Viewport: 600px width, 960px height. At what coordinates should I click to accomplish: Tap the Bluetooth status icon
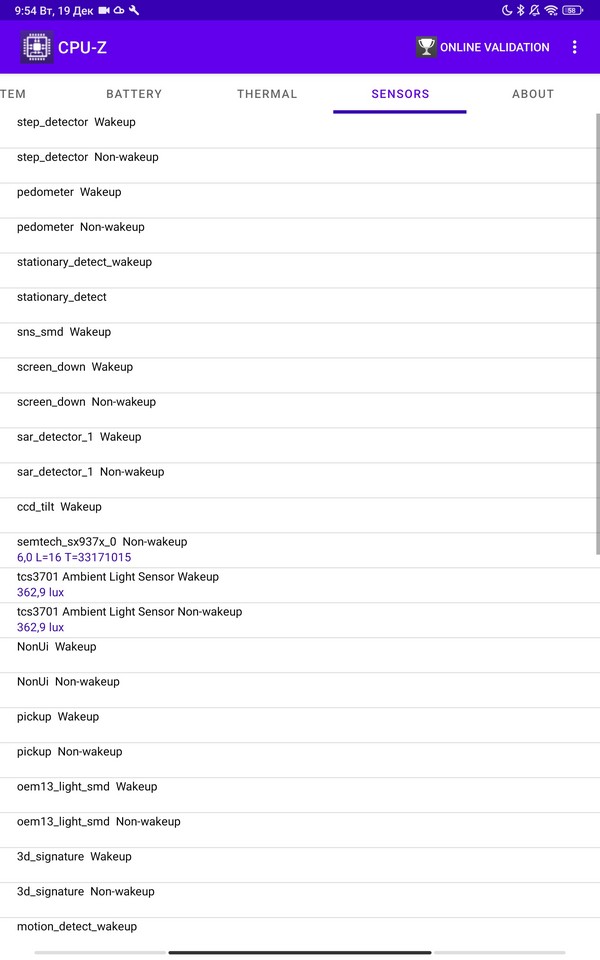pyautogui.click(x=520, y=10)
